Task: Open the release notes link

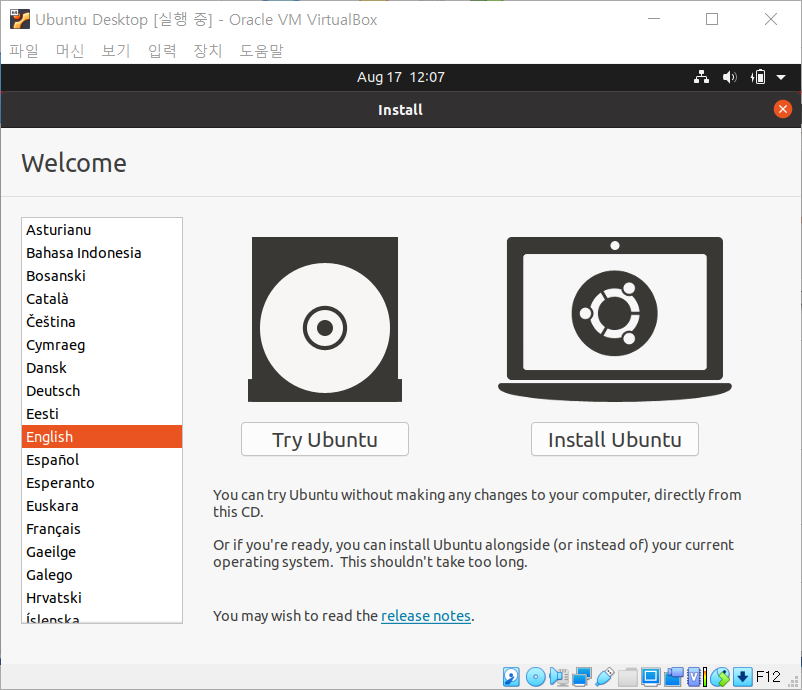Action: pos(426,616)
